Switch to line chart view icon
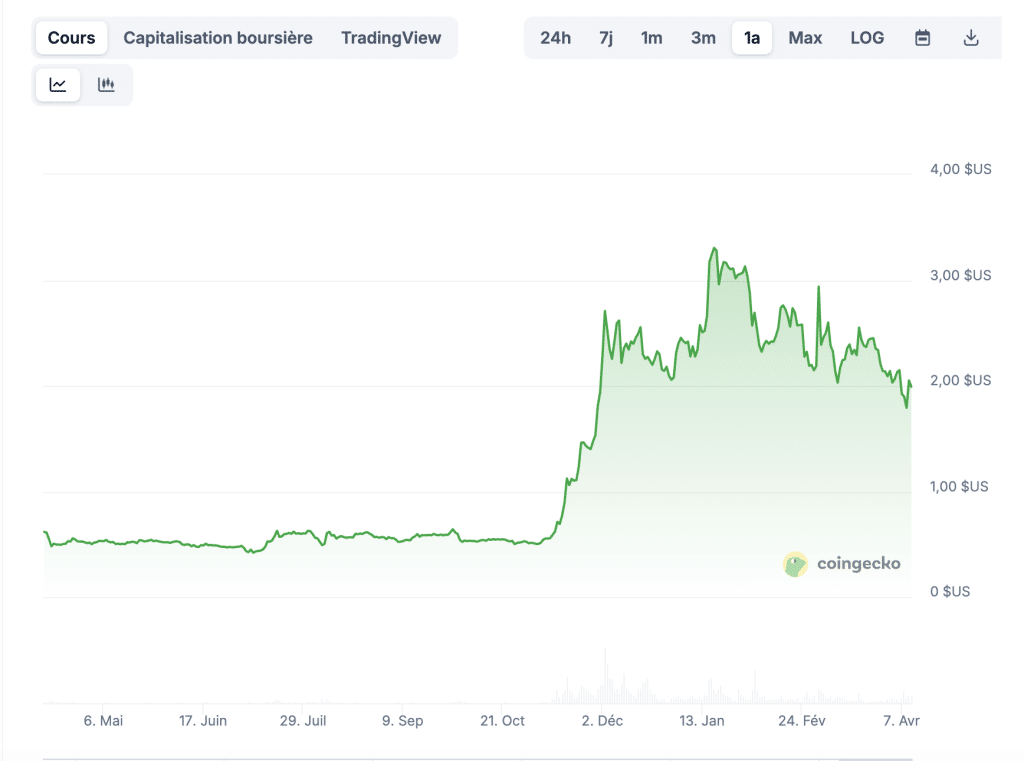The width and height of the screenshot is (1024, 761). [58, 85]
